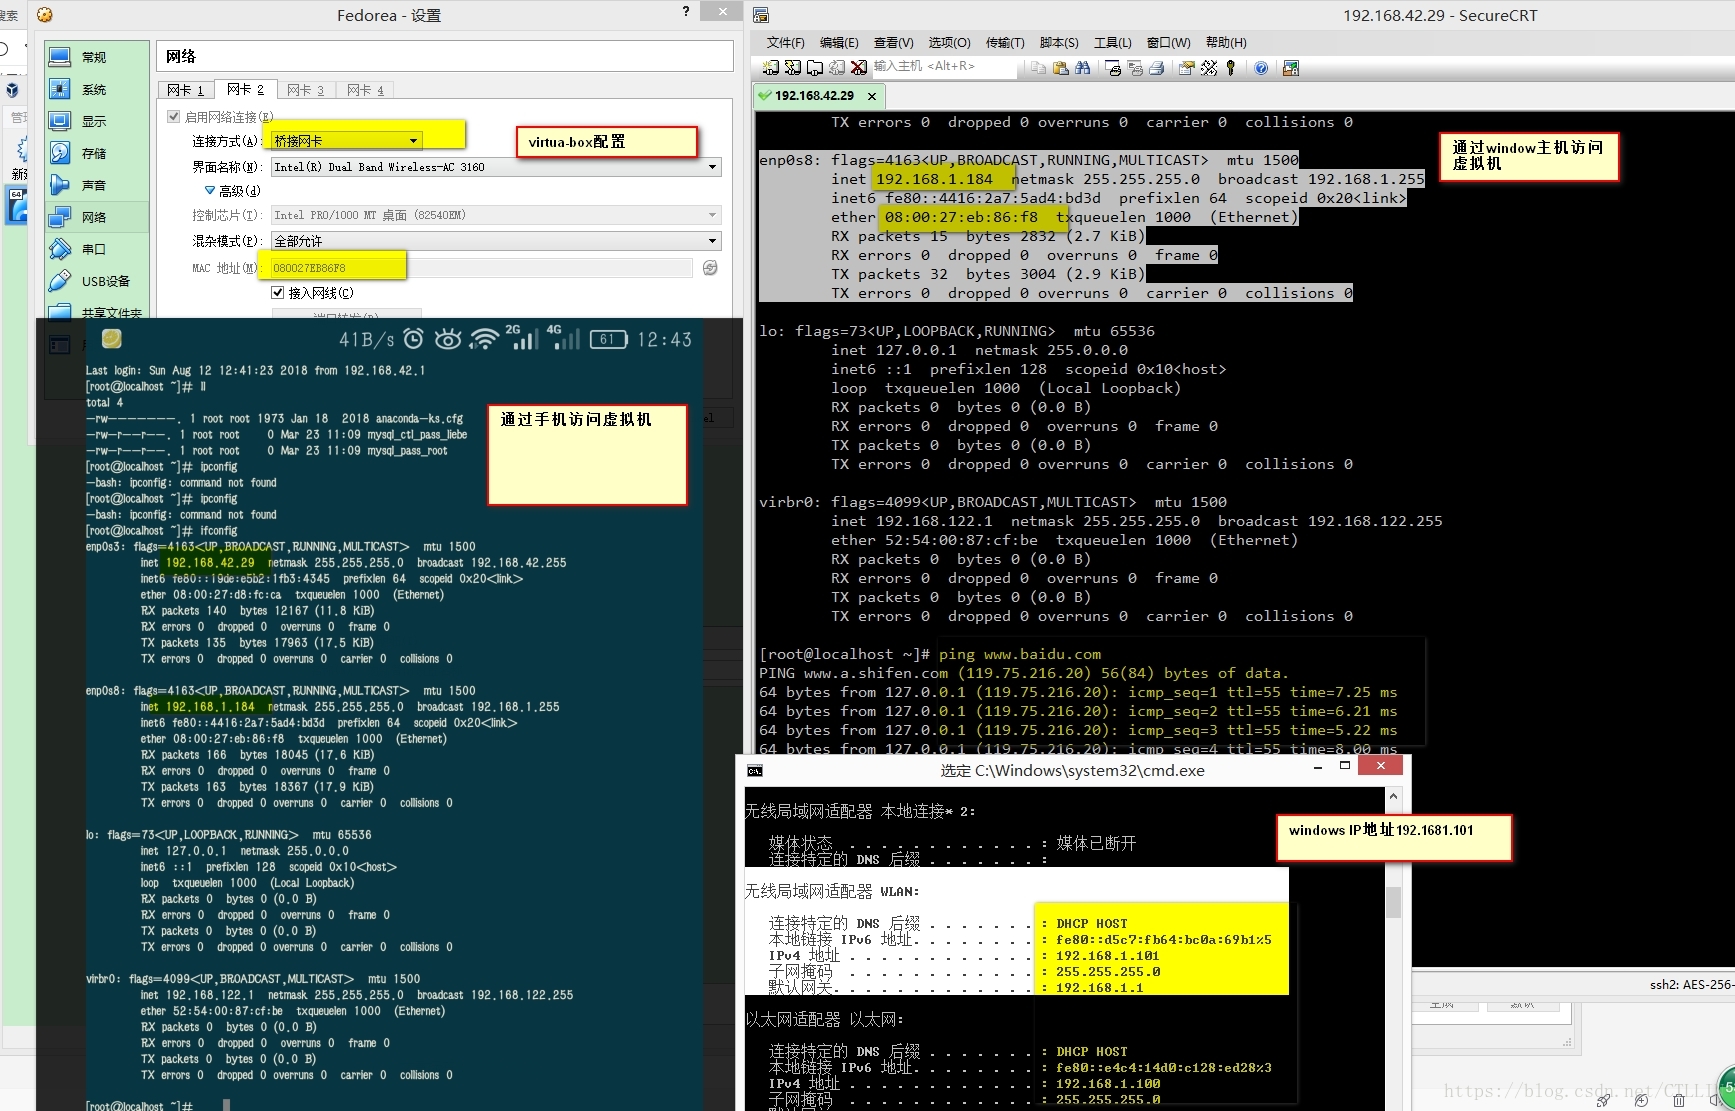Click the Print Selection toolbar icon
This screenshot has height=1111, width=1735.
(1135, 68)
